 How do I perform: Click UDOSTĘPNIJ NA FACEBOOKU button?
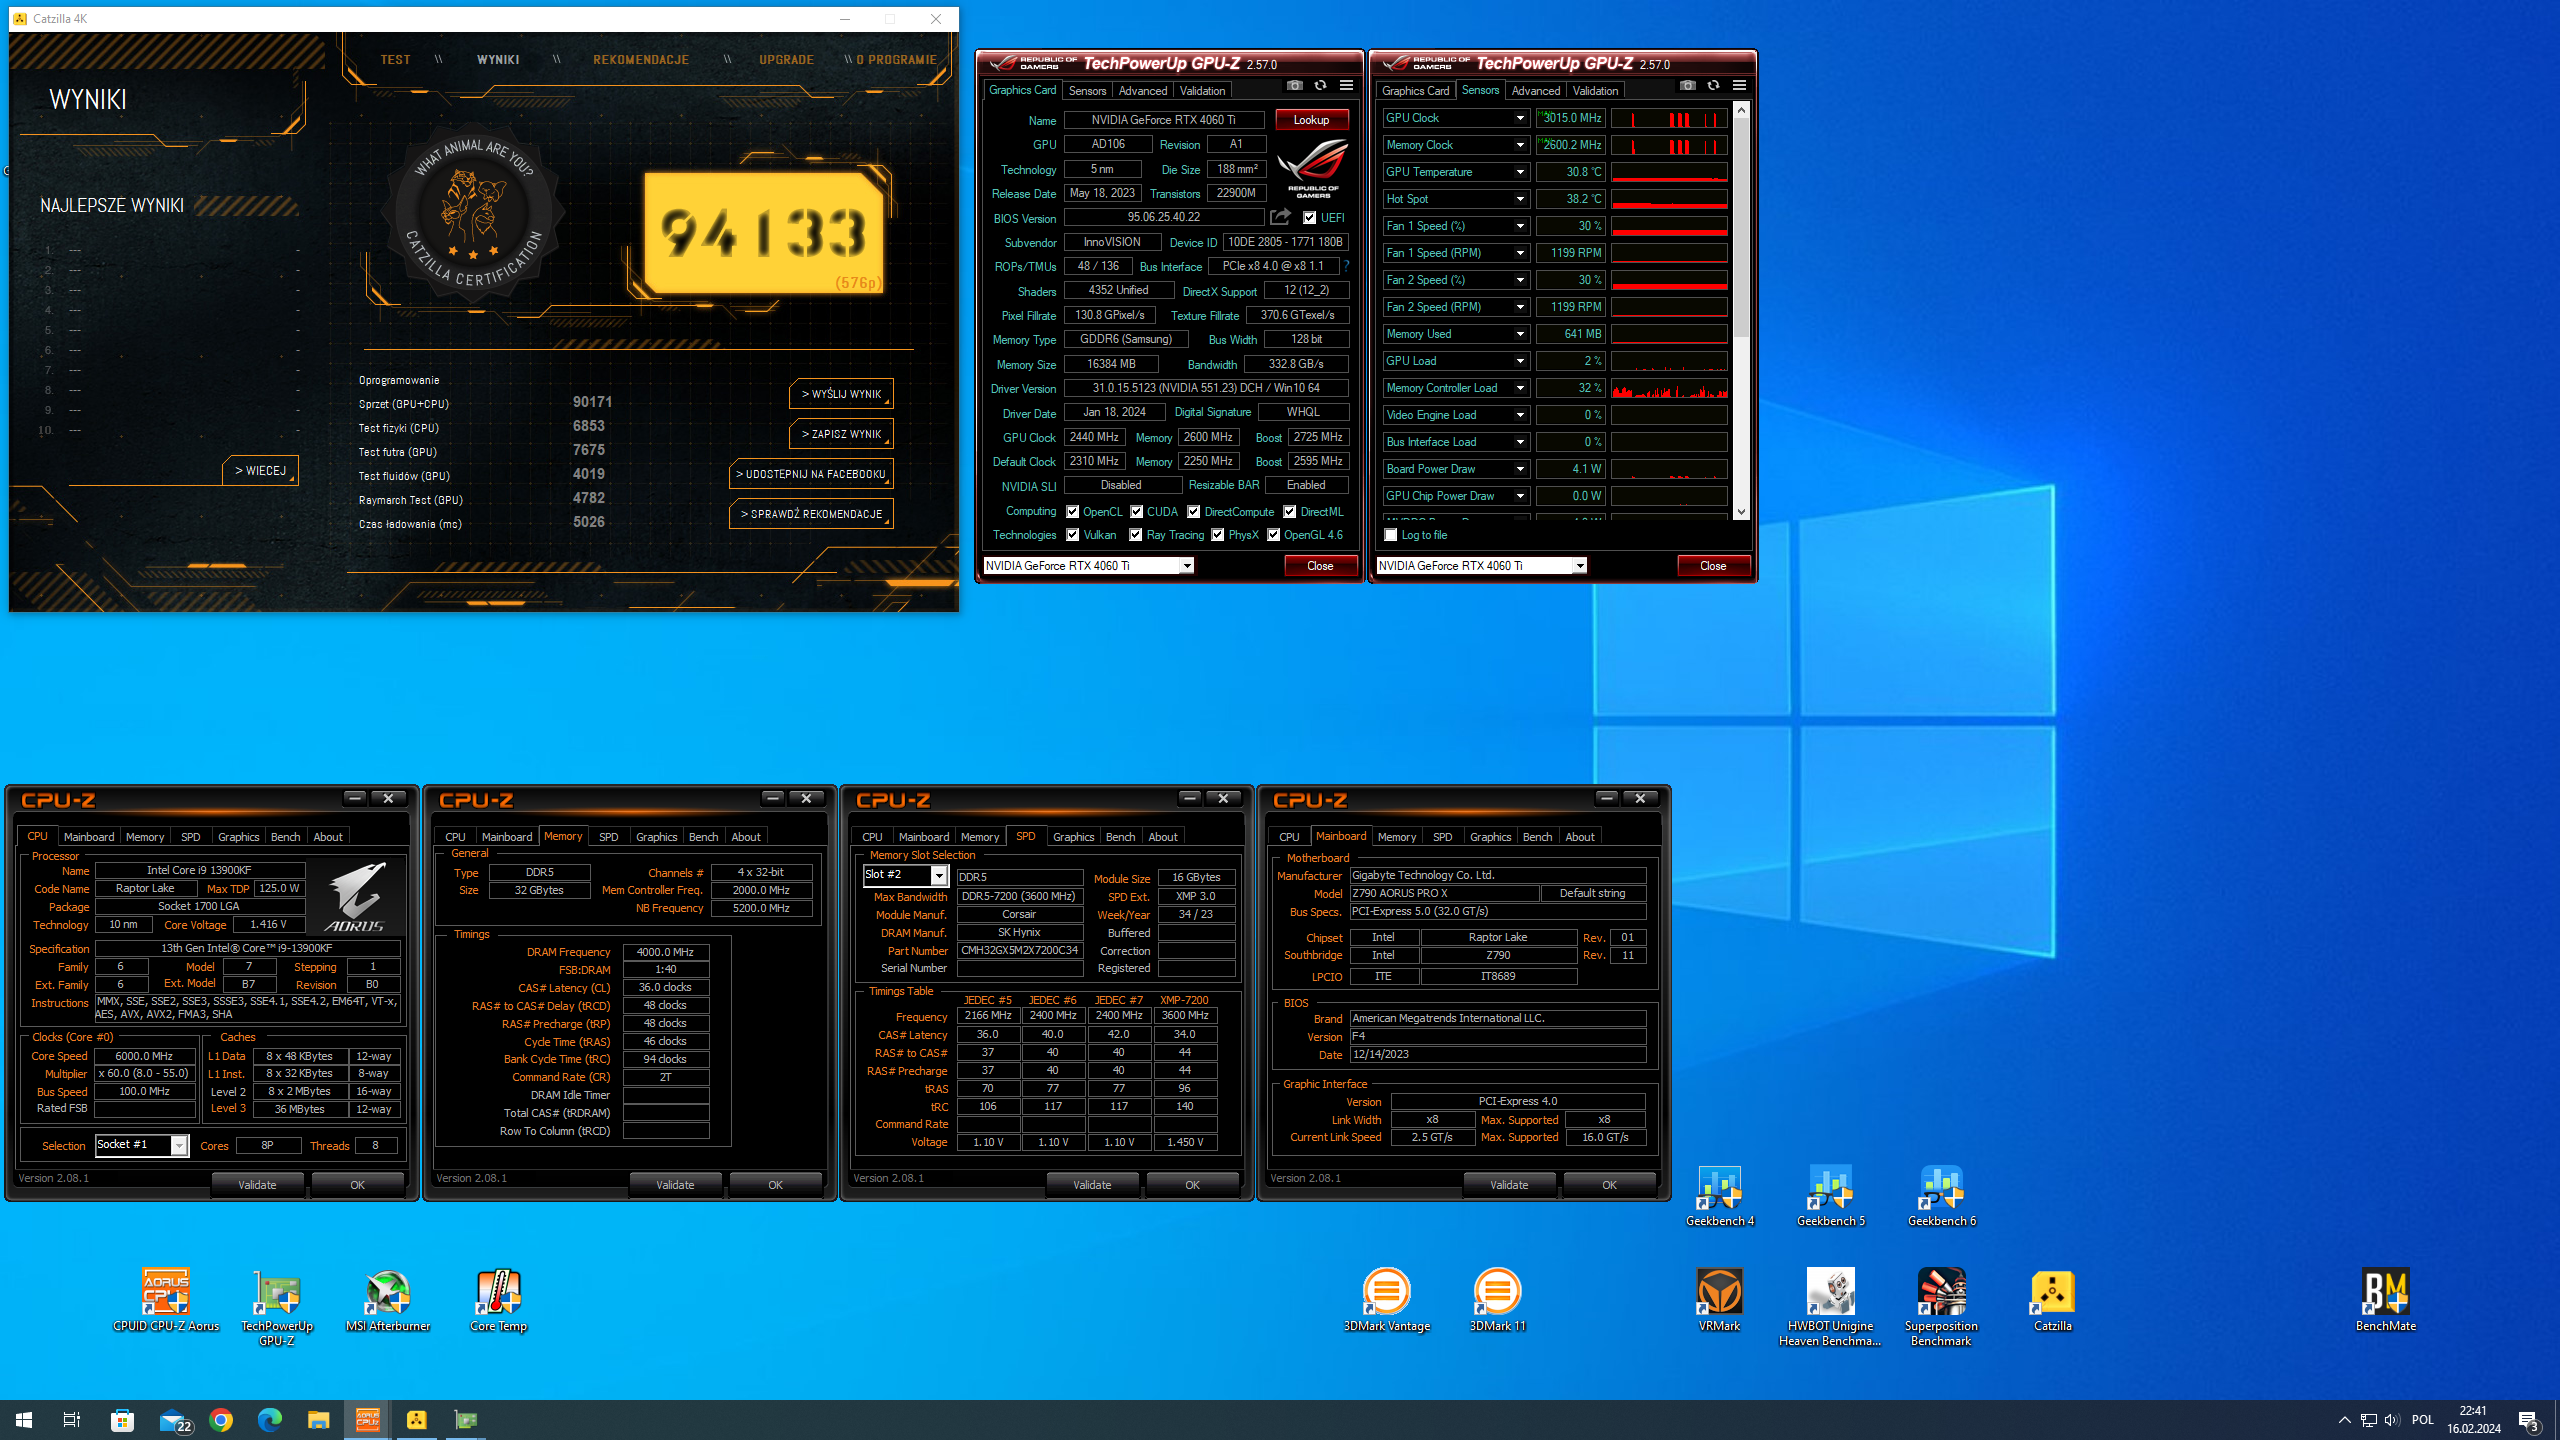[811, 474]
